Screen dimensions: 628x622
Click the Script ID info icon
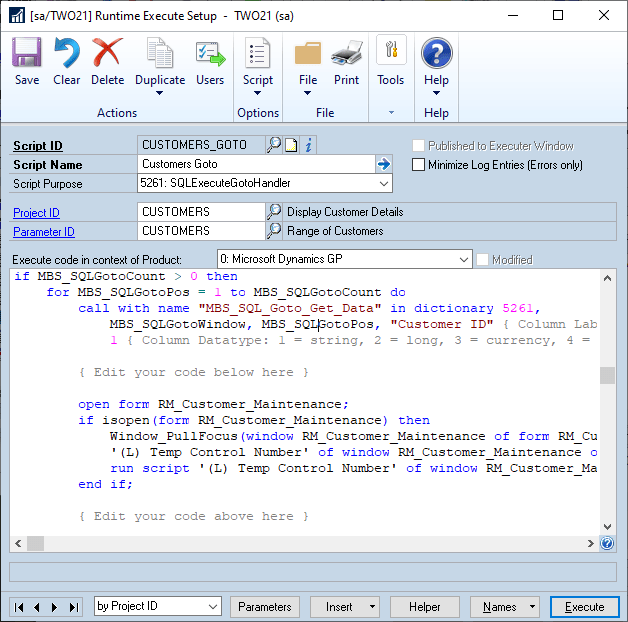308,145
